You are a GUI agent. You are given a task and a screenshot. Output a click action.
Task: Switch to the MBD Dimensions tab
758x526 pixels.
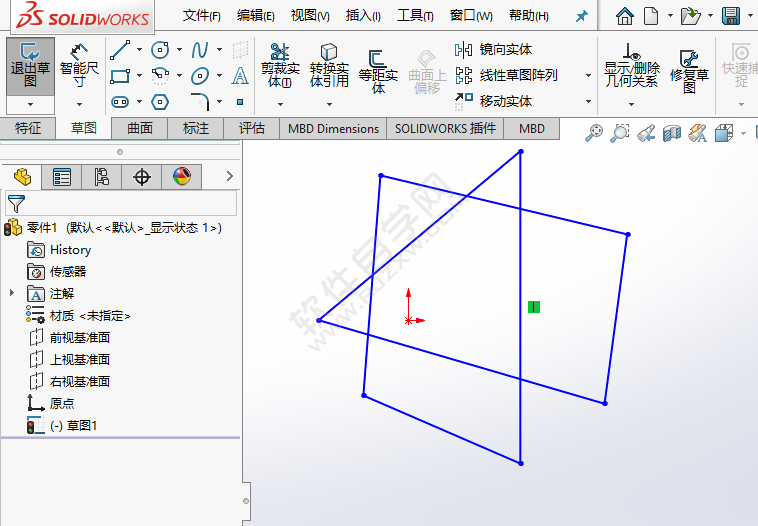333,129
